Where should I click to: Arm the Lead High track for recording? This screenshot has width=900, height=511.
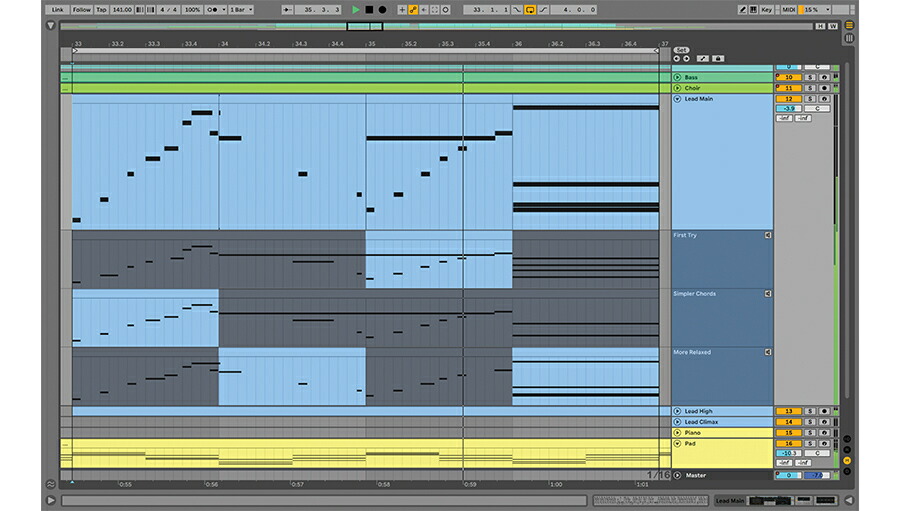click(x=824, y=411)
